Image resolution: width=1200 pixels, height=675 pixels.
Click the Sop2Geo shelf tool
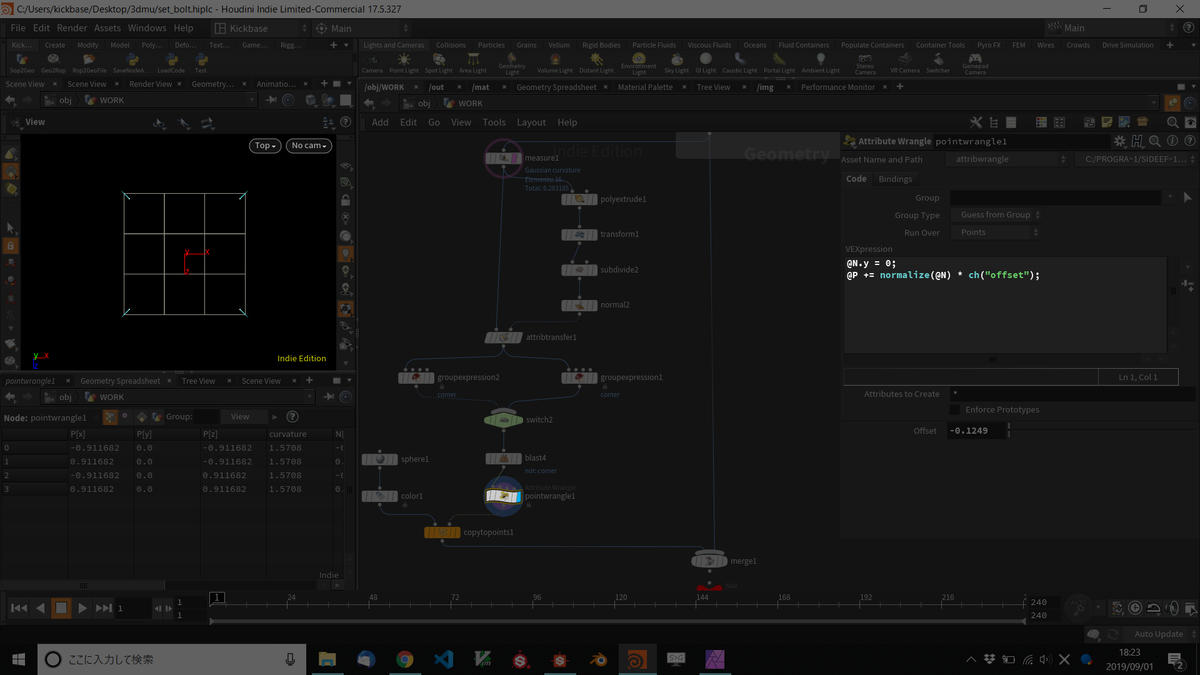click(21, 63)
